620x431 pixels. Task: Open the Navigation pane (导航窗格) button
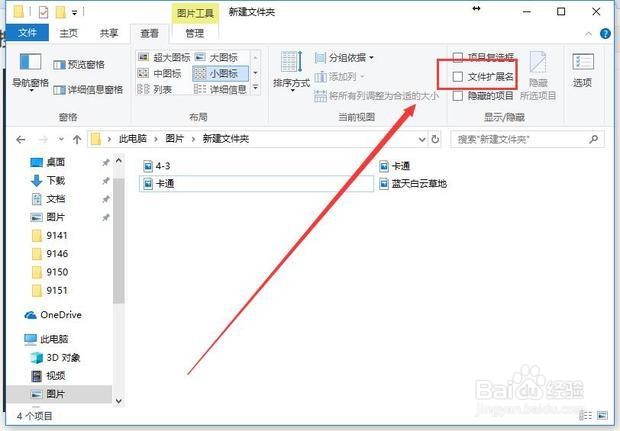tap(30, 72)
